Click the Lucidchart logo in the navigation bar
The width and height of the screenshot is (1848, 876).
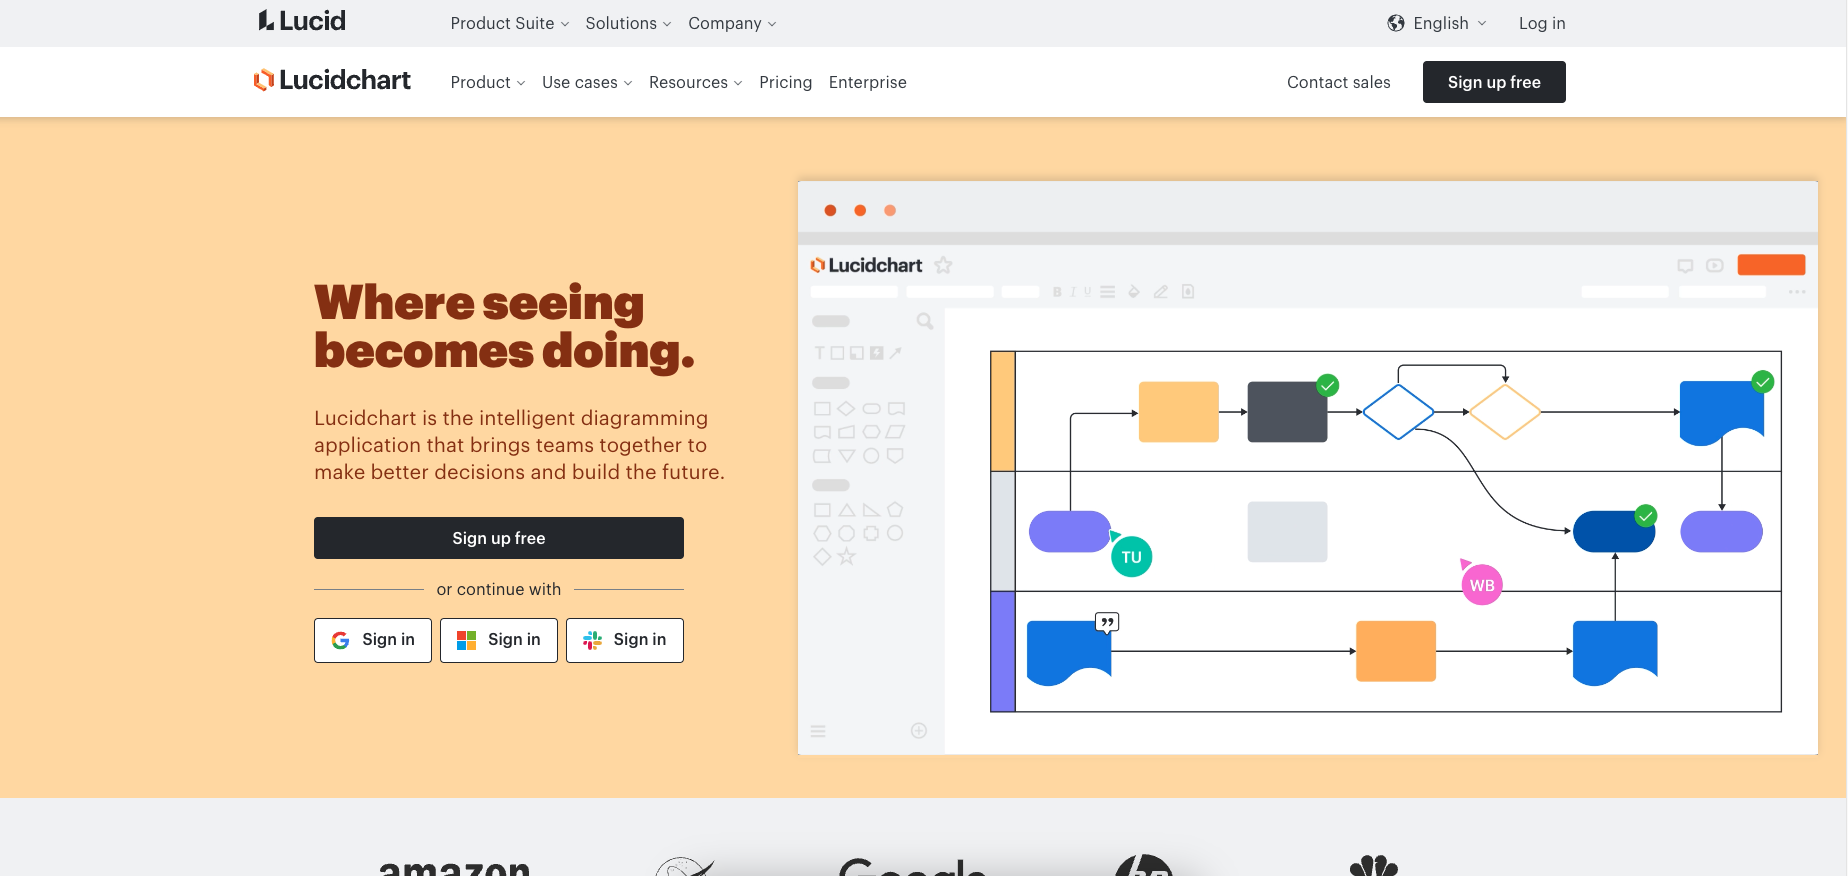(332, 80)
